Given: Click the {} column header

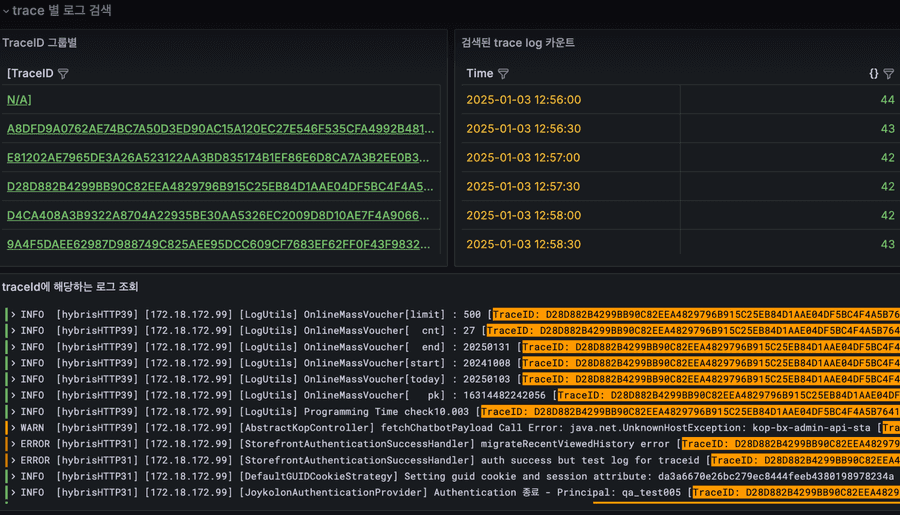Looking at the screenshot, I should (874, 73).
